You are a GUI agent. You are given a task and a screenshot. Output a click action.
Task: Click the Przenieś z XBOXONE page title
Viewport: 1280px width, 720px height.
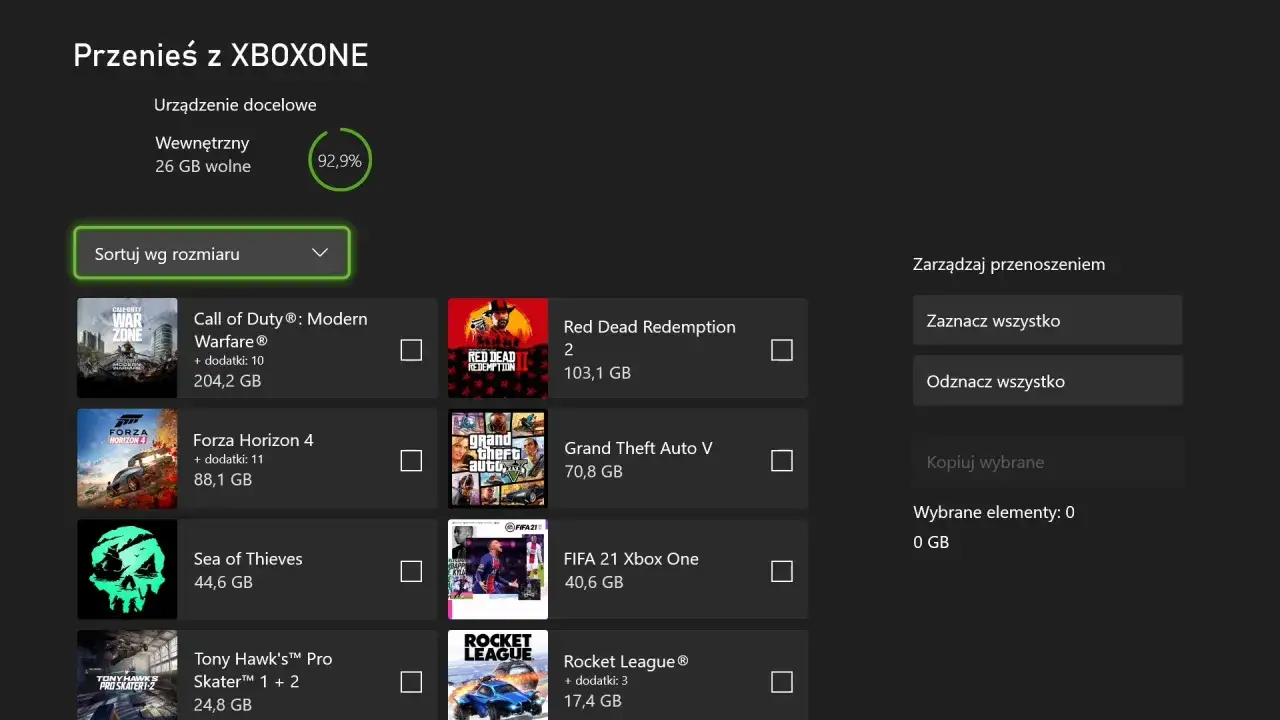click(221, 55)
